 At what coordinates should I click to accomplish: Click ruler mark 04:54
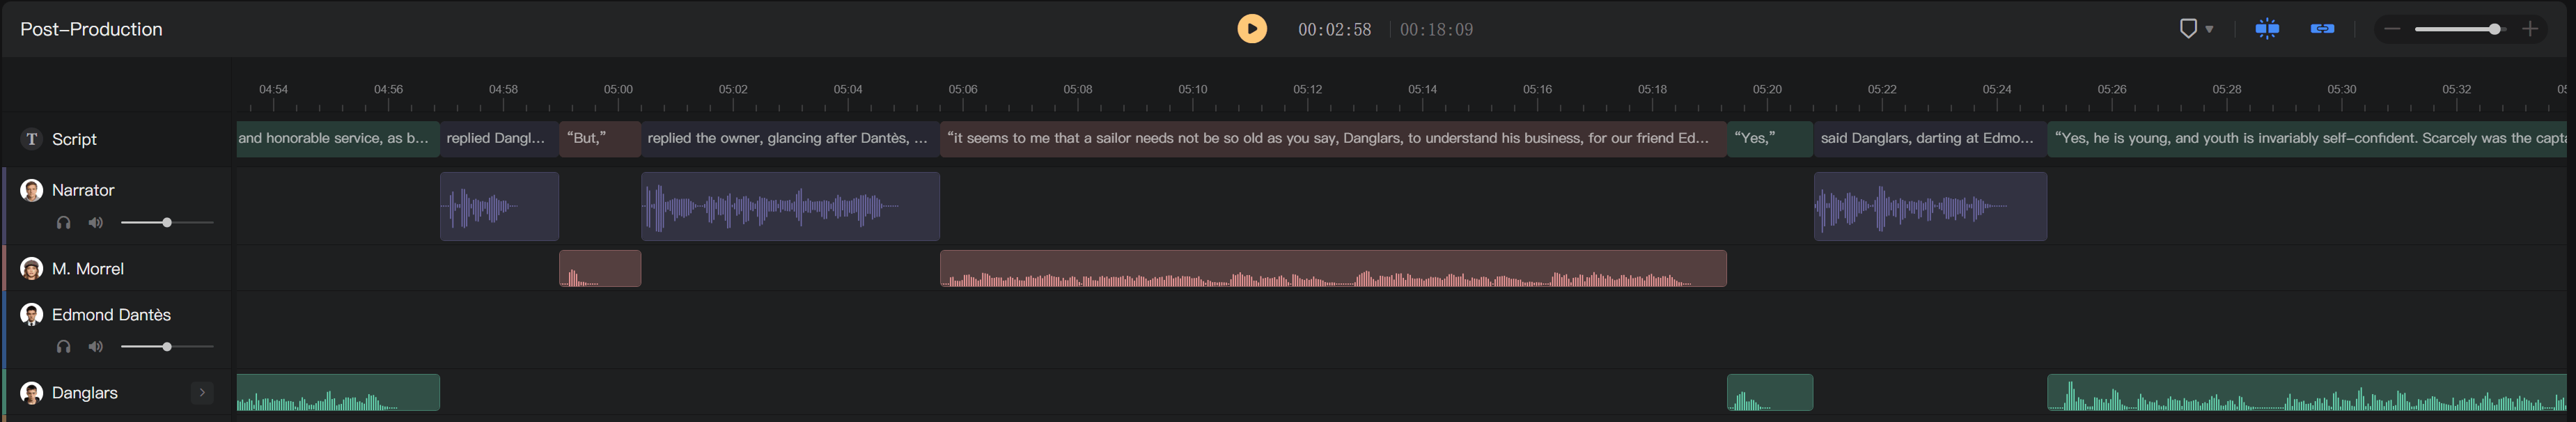pyautogui.click(x=273, y=90)
